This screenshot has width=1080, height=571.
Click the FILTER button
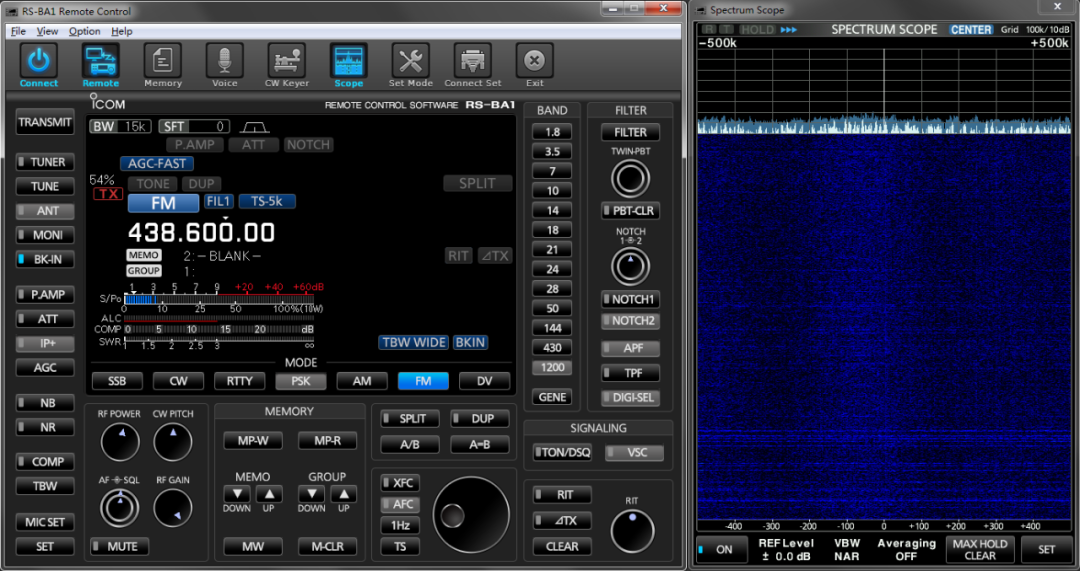630,132
